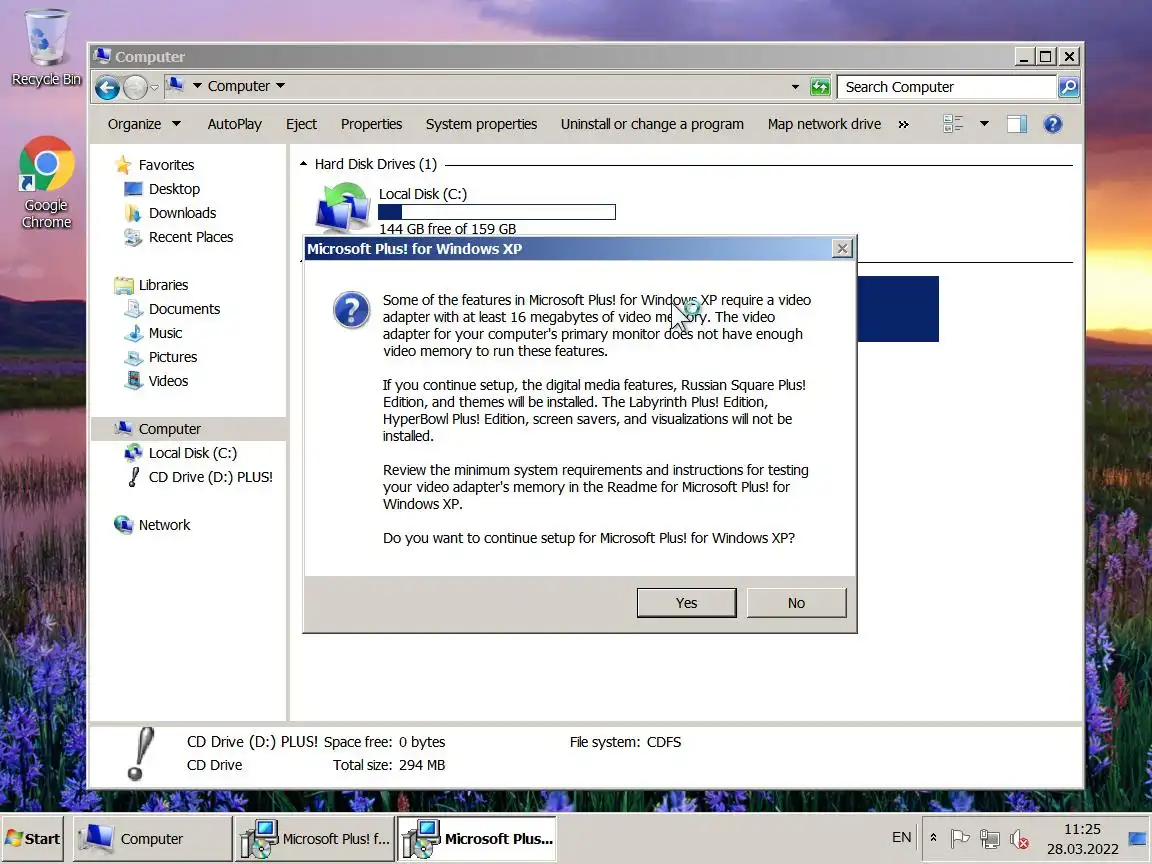Screen dimensions: 1152x864
Task: Click Map network drive
Action: [x=824, y=124]
